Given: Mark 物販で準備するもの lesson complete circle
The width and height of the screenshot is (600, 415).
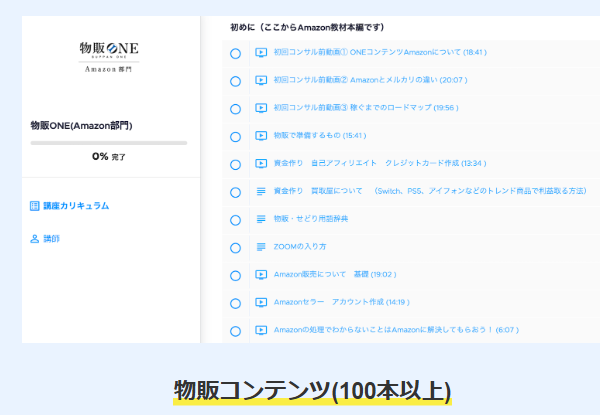Looking at the screenshot, I should tap(235, 137).
